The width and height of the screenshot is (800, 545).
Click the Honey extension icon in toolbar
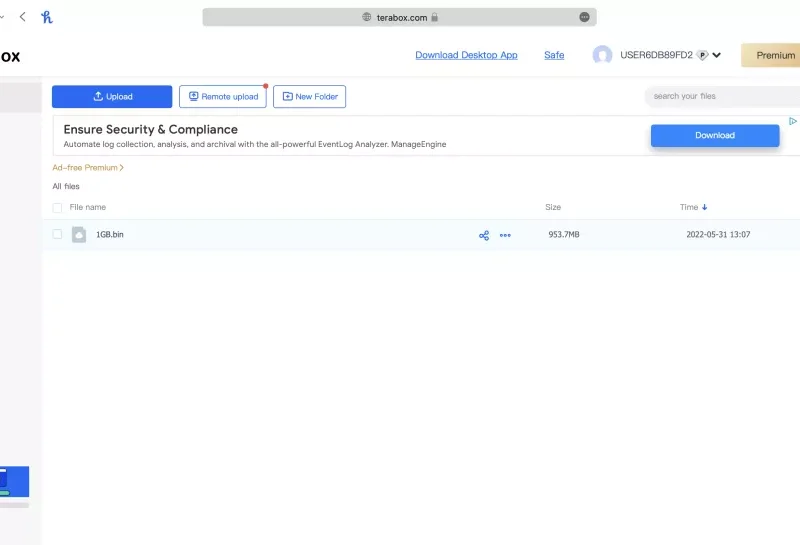[47, 17]
